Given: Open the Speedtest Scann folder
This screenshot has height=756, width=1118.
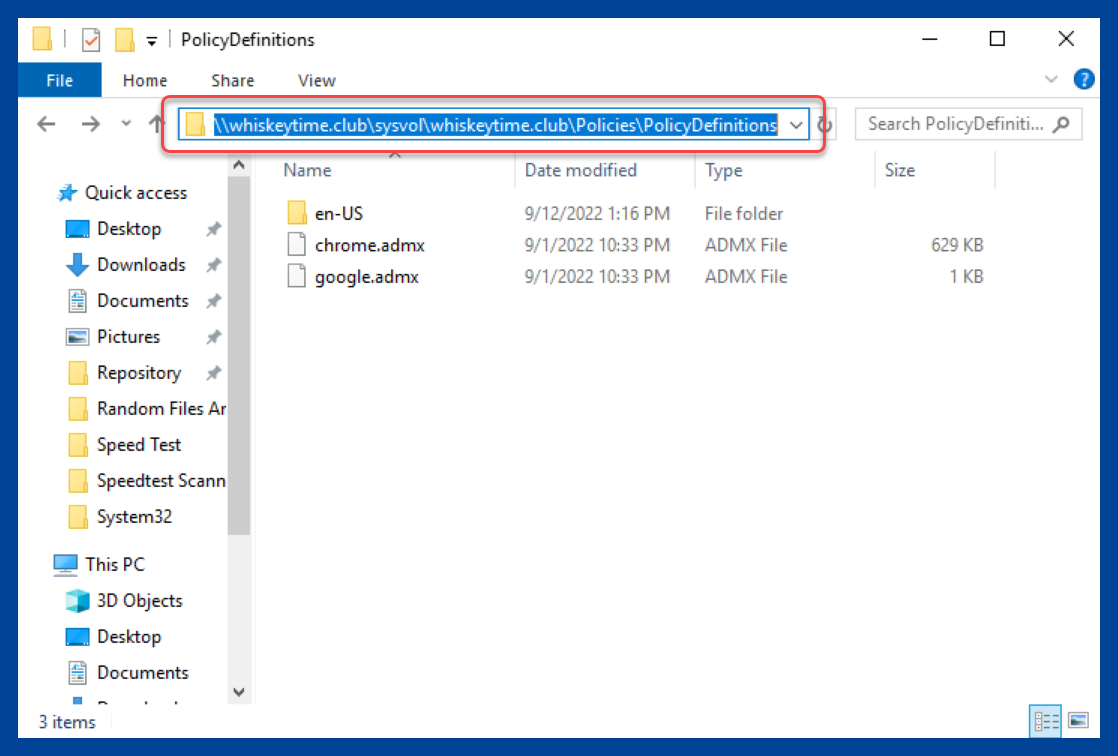Looking at the screenshot, I should tap(161, 481).
